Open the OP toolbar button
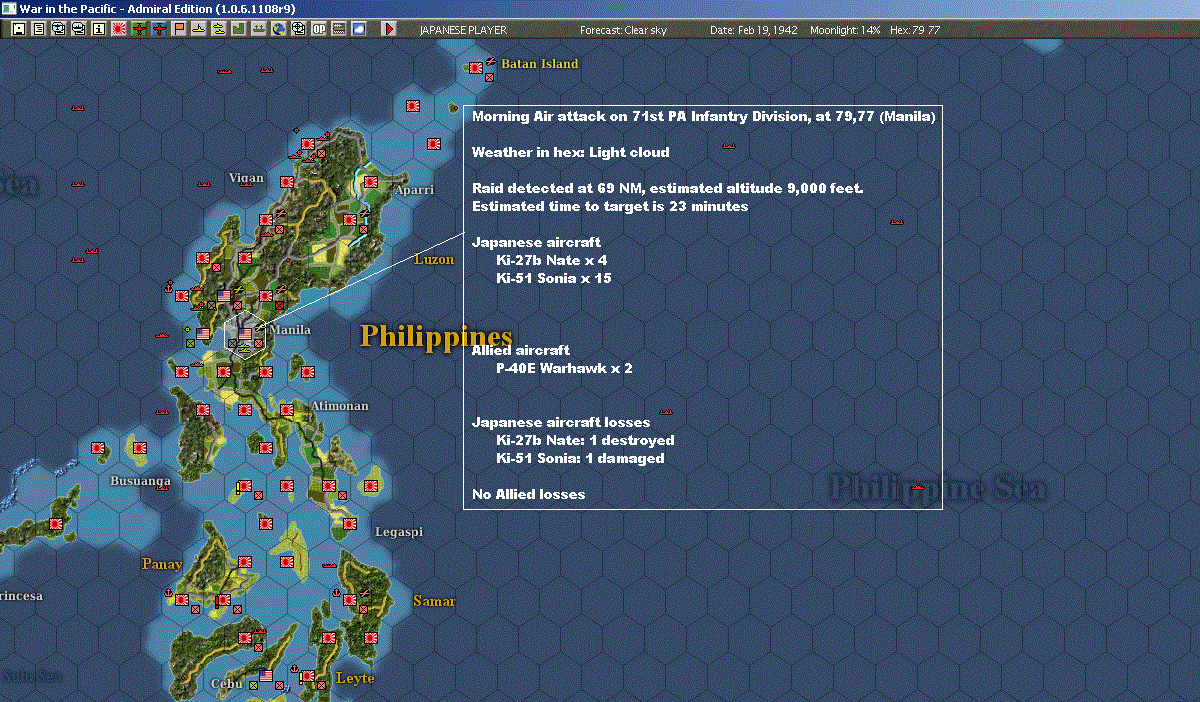 (318, 29)
